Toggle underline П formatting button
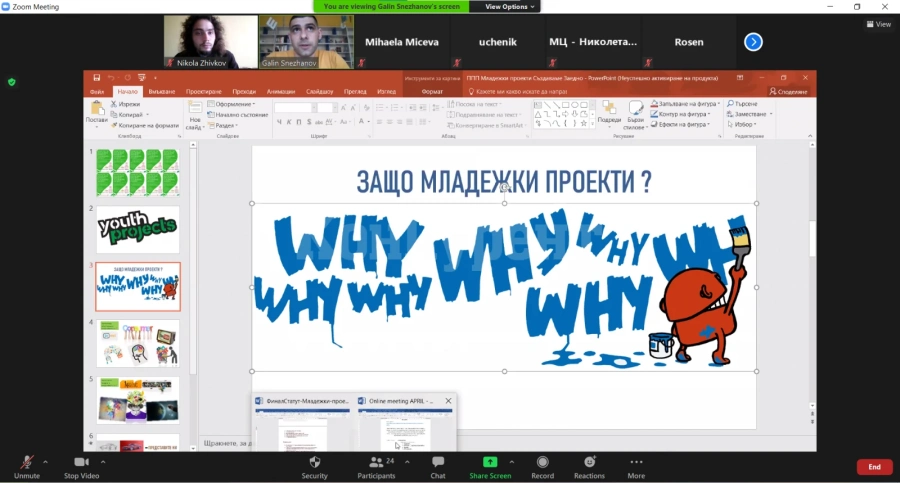Screen dimensions: 900x483 point(299,122)
